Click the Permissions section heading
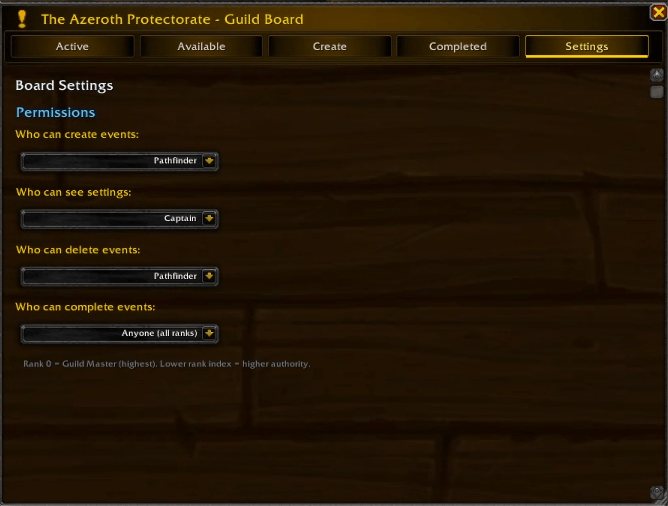668x506 pixels. pos(55,112)
